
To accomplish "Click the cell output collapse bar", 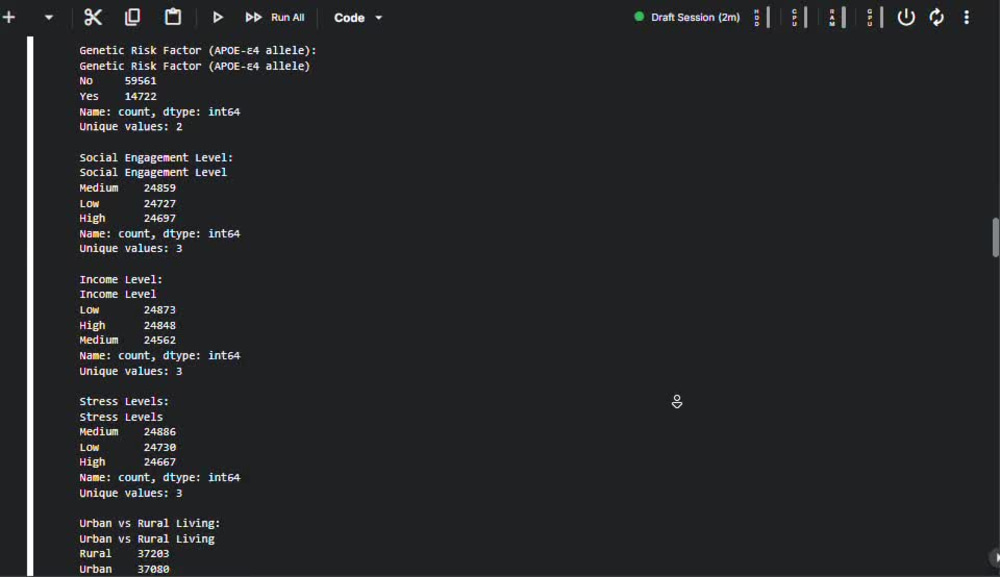I will pyautogui.click(x=30, y=306).
